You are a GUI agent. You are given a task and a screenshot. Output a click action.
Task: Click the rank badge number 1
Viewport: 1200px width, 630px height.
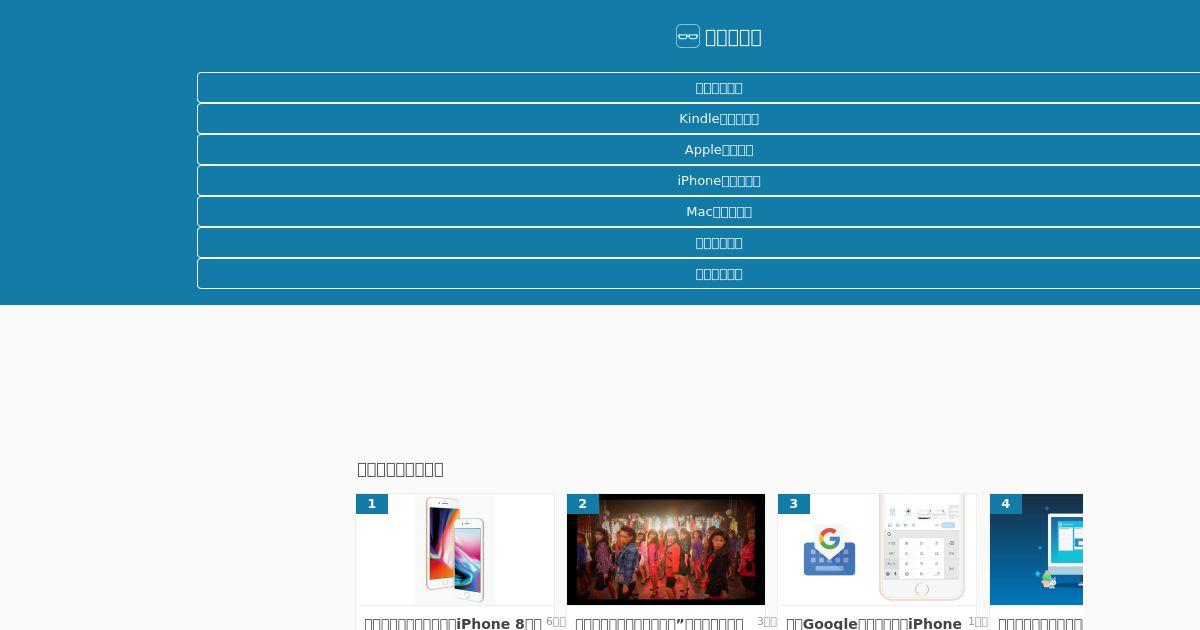(x=372, y=504)
